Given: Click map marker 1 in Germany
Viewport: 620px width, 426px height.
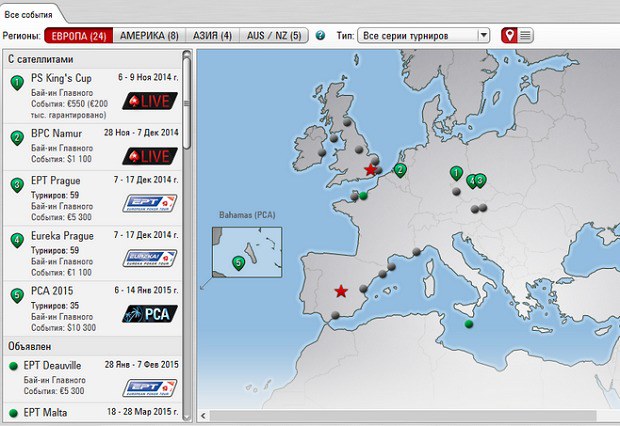Looking at the screenshot, I should tap(456, 173).
